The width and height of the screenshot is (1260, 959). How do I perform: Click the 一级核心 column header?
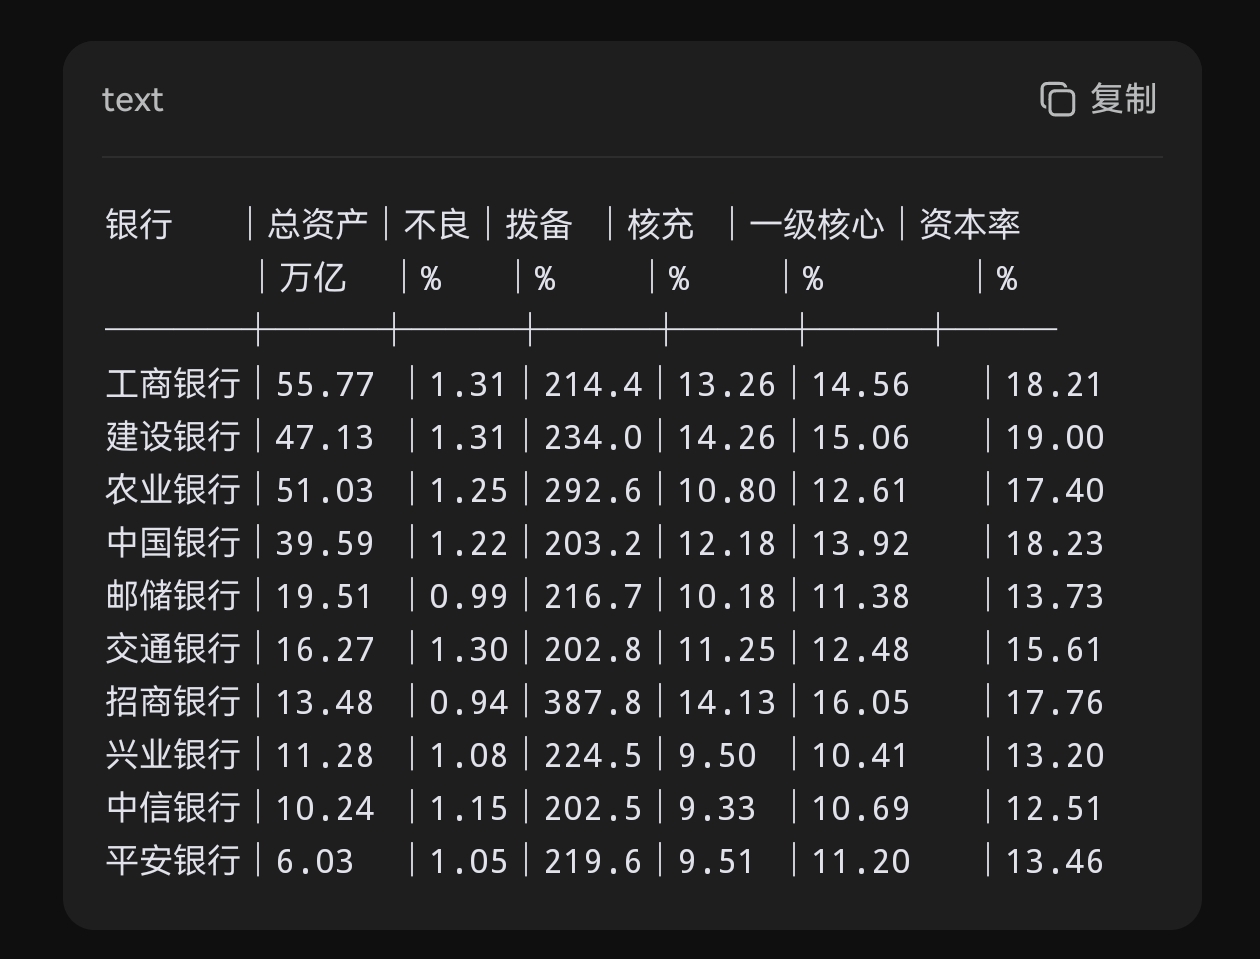pos(817,224)
